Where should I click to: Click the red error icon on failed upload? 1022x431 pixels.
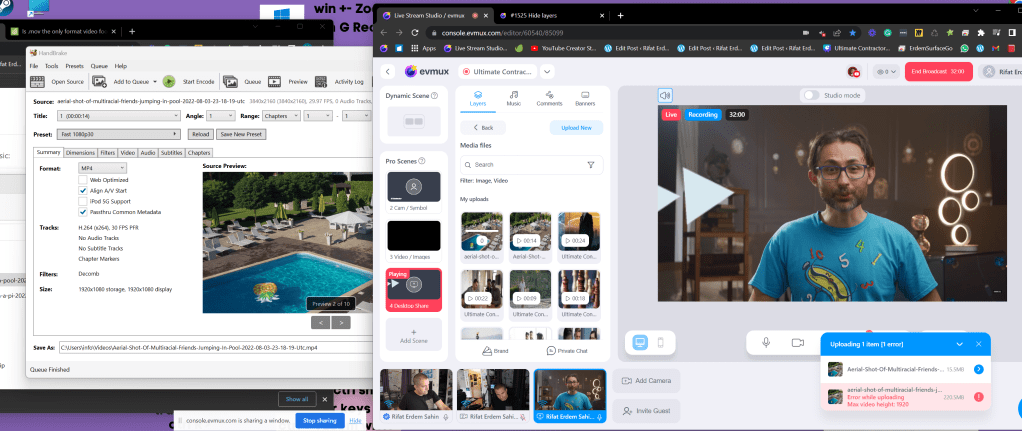tap(978, 396)
